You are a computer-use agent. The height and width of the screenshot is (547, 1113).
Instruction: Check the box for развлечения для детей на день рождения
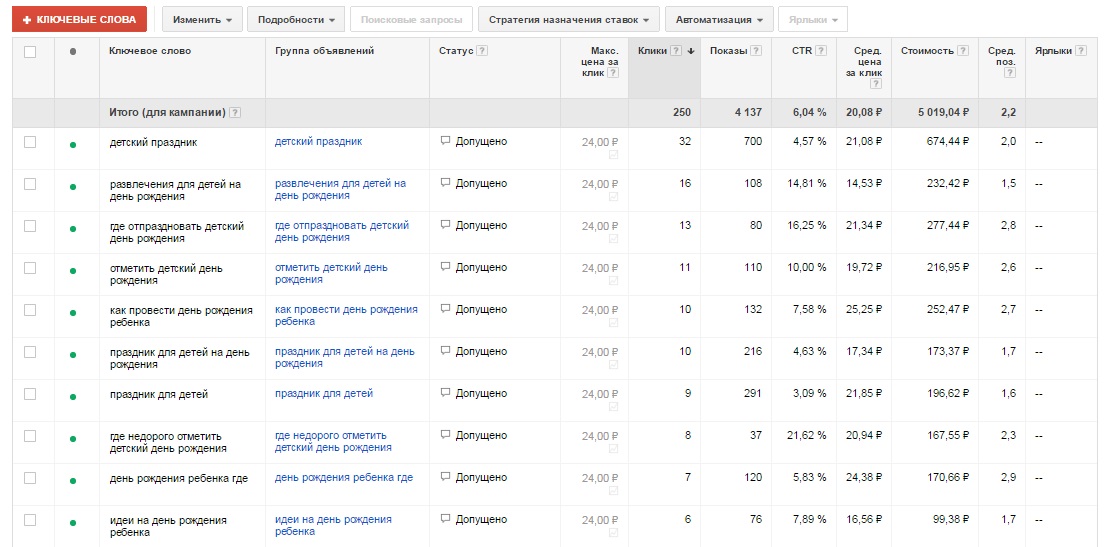pyautogui.click(x=30, y=184)
